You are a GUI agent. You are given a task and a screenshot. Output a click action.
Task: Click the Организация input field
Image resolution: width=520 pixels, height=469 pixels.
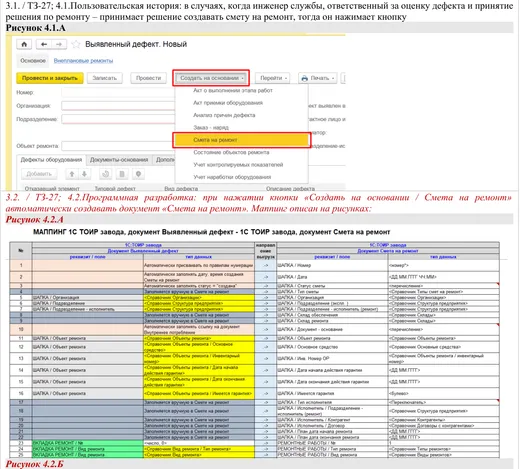pos(118,106)
